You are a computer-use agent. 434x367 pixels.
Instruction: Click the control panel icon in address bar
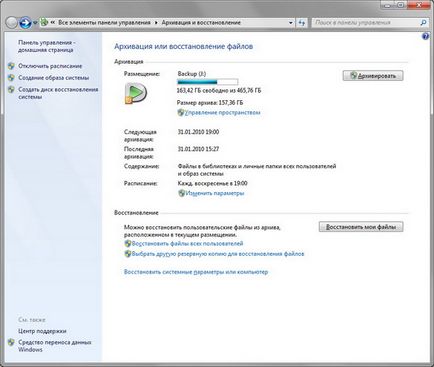44,22
